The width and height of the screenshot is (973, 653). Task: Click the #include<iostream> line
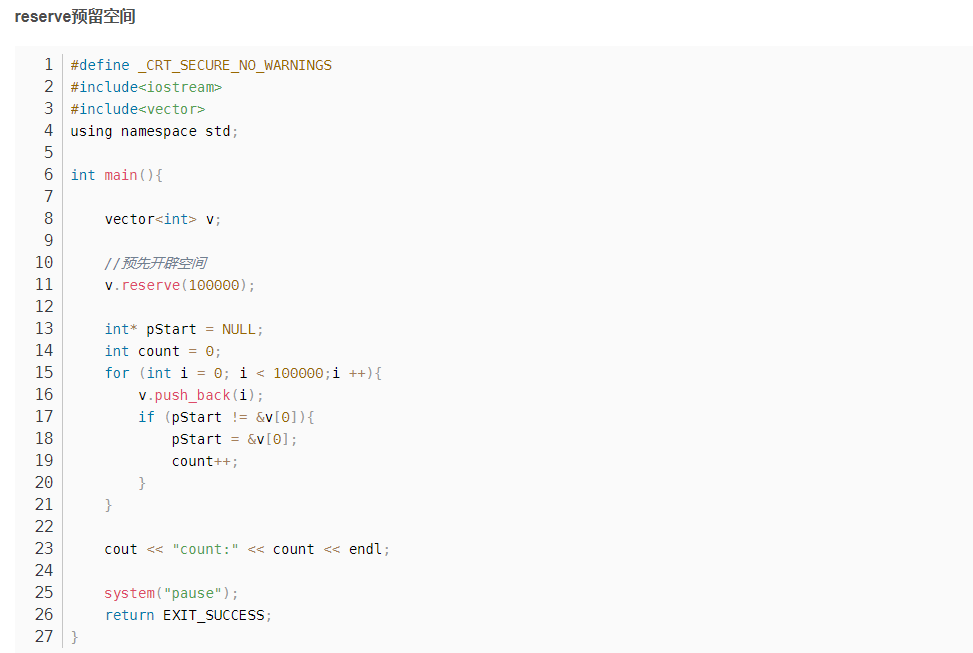[146, 87]
